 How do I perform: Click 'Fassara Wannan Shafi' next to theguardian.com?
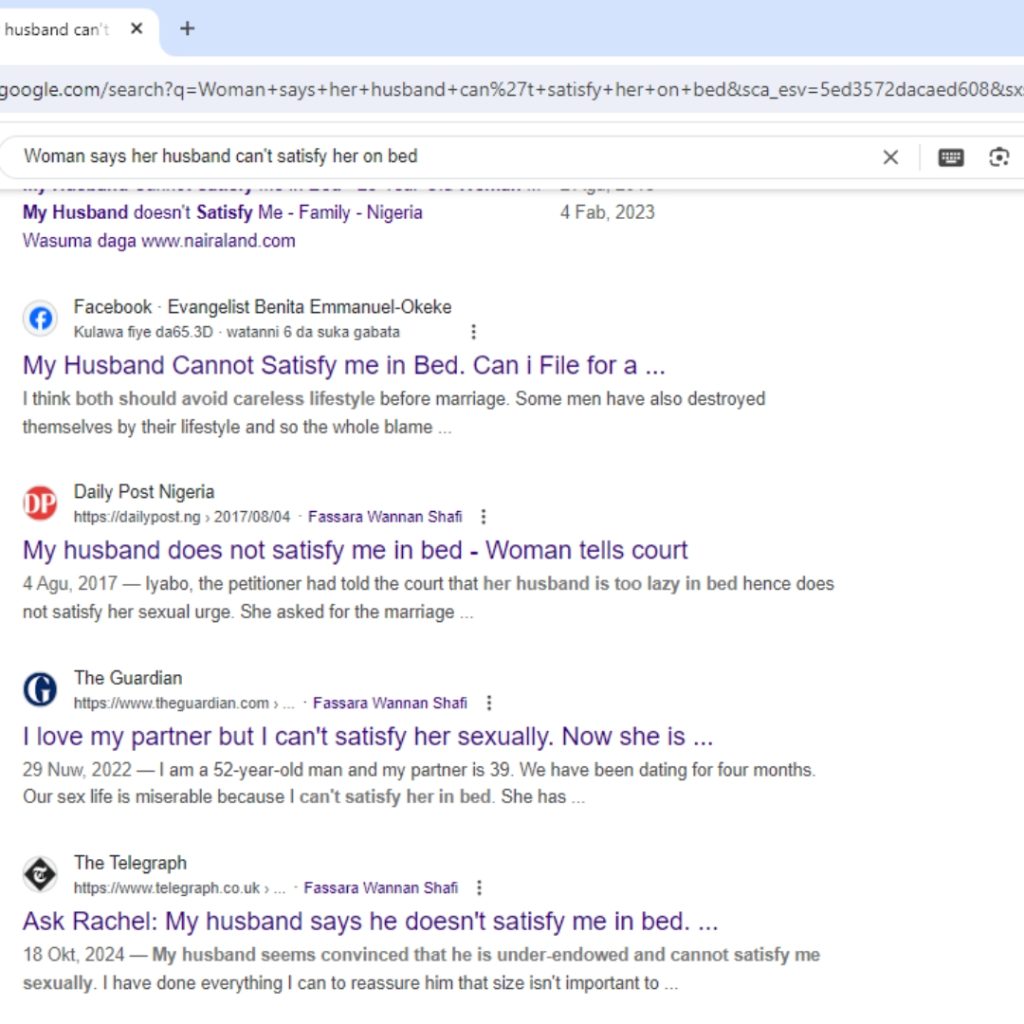390,703
